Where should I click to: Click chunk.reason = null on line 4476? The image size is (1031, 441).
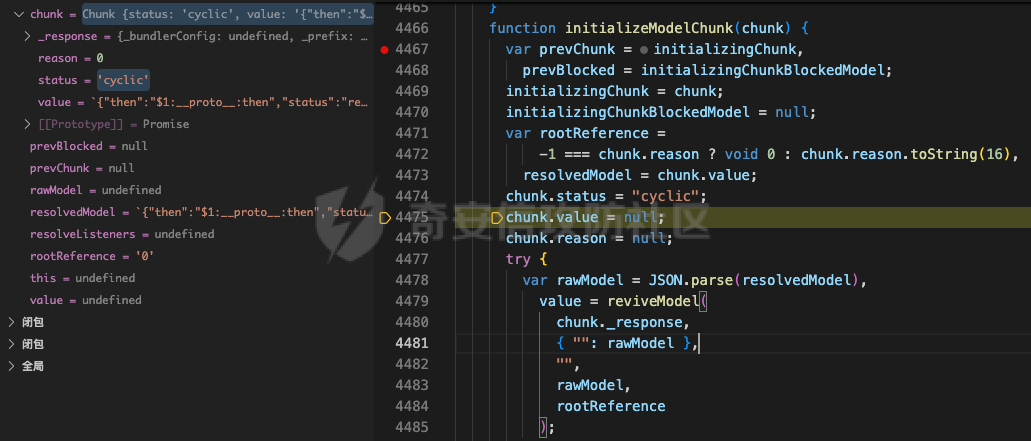(585, 239)
